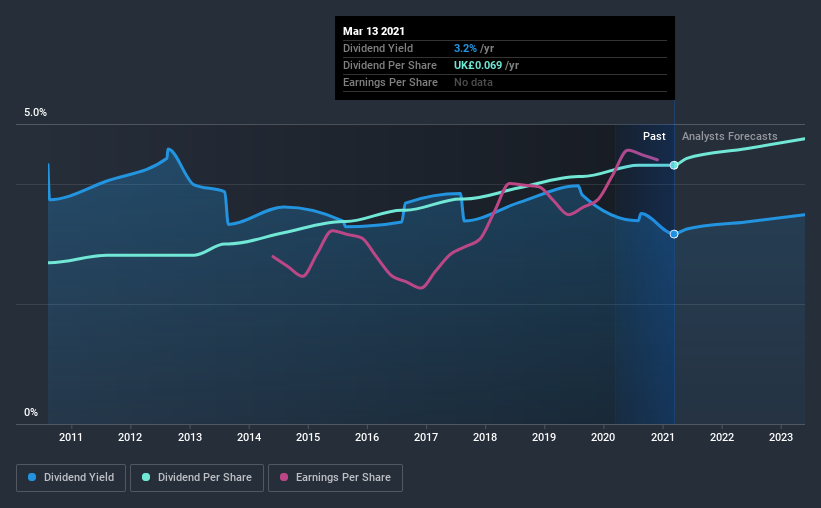
Task: Toggle the Dividend Per Share legend button
Action: (x=197, y=478)
